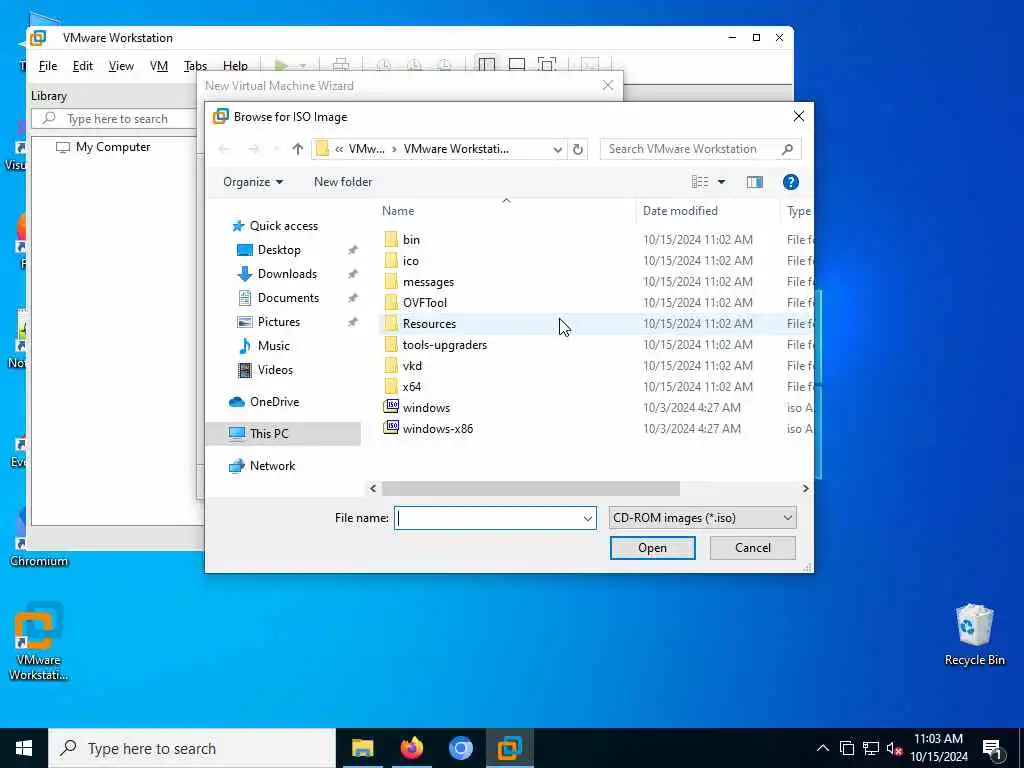Image resolution: width=1024 pixels, height=768 pixels.
Task: Select the tools-upgraders folder
Action: 445,344
